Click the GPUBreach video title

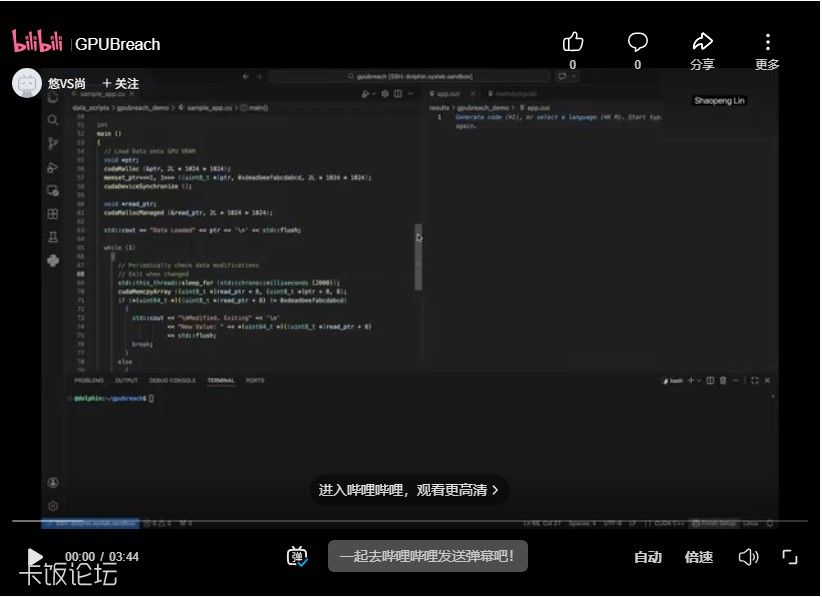coord(117,44)
